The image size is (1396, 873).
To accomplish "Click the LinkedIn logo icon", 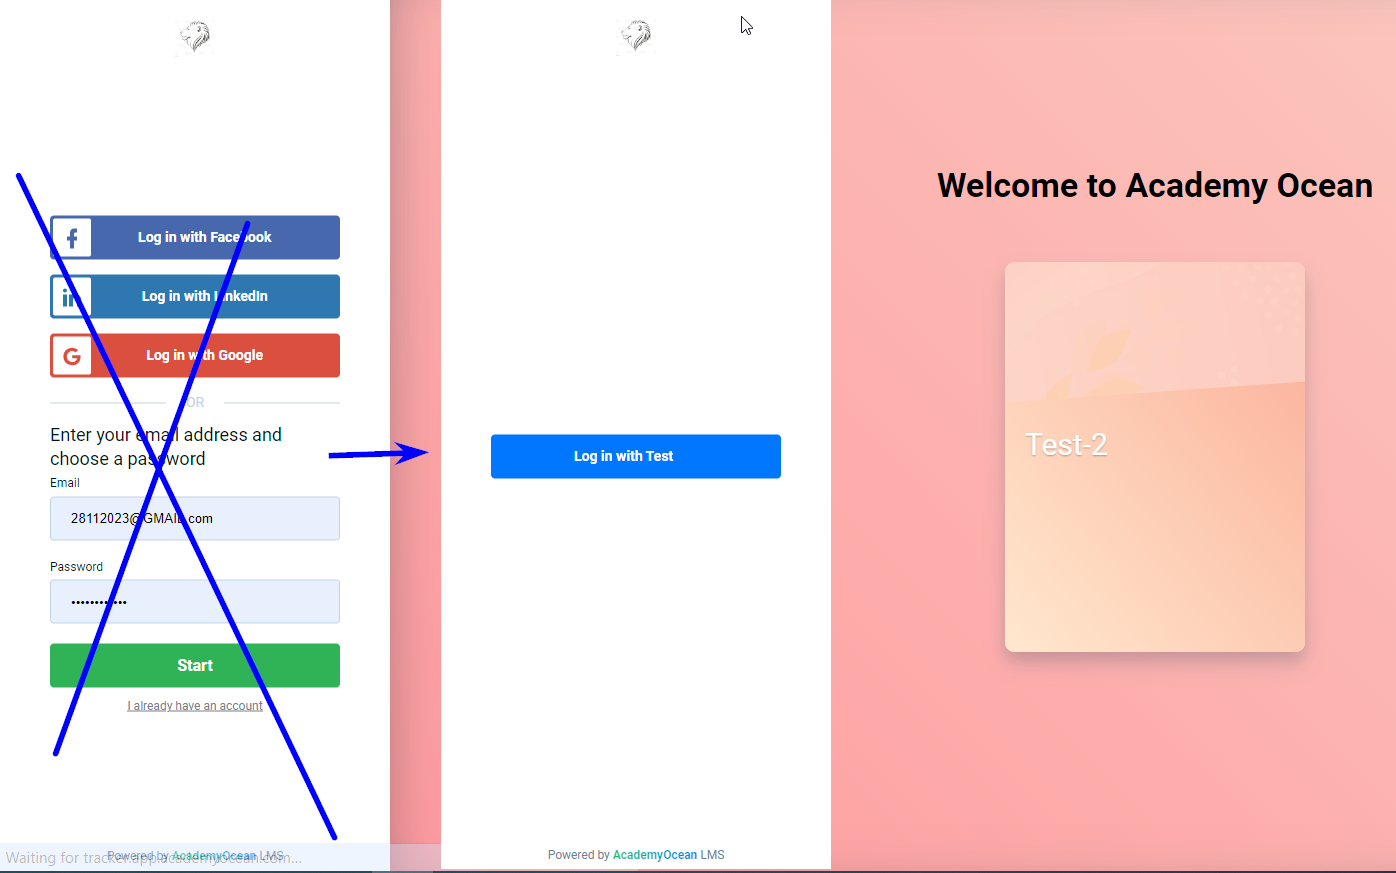I will (72, 297).
